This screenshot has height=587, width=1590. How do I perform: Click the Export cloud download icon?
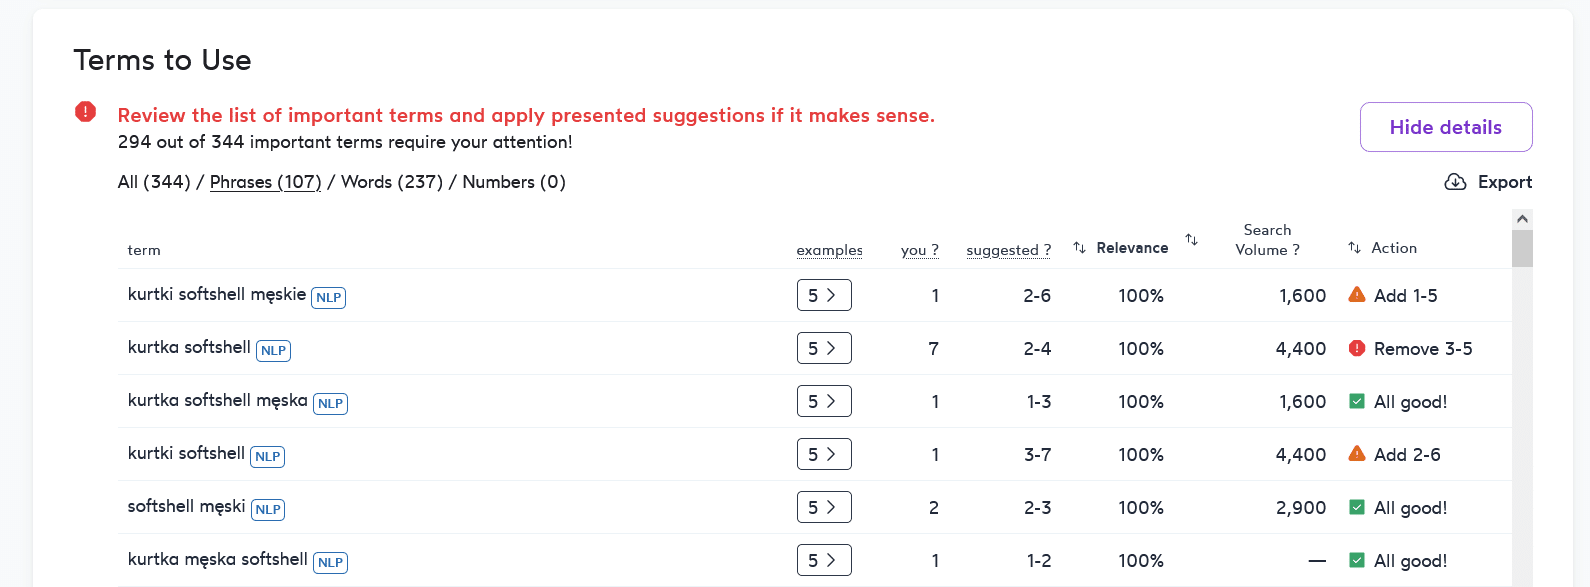pyautogui.click(x=1456, y=182)
